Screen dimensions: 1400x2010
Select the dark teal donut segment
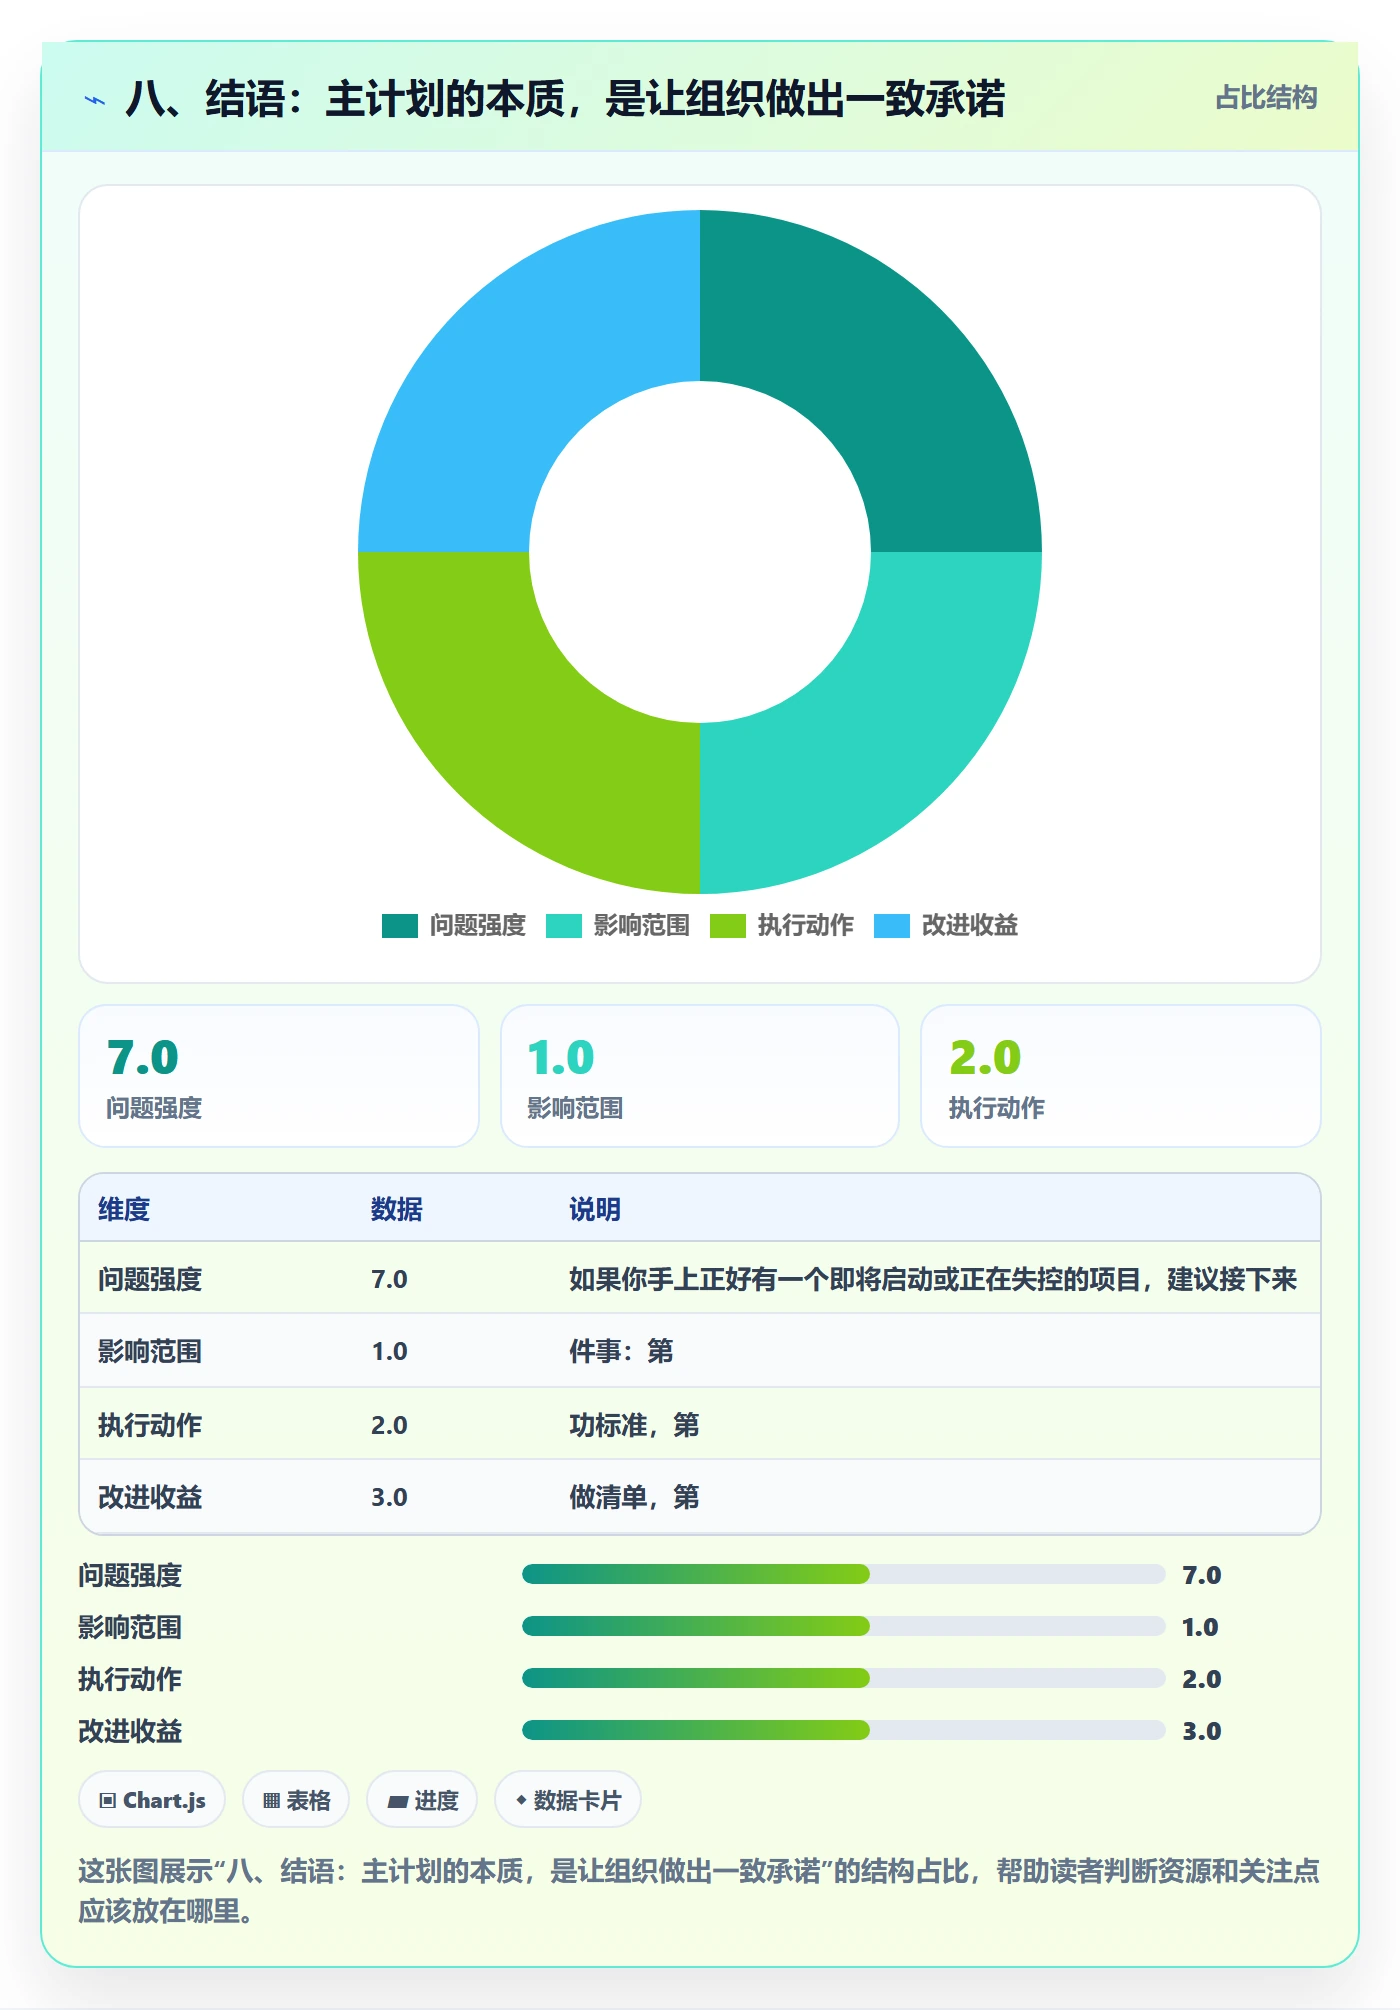click(x=880, y=372)
